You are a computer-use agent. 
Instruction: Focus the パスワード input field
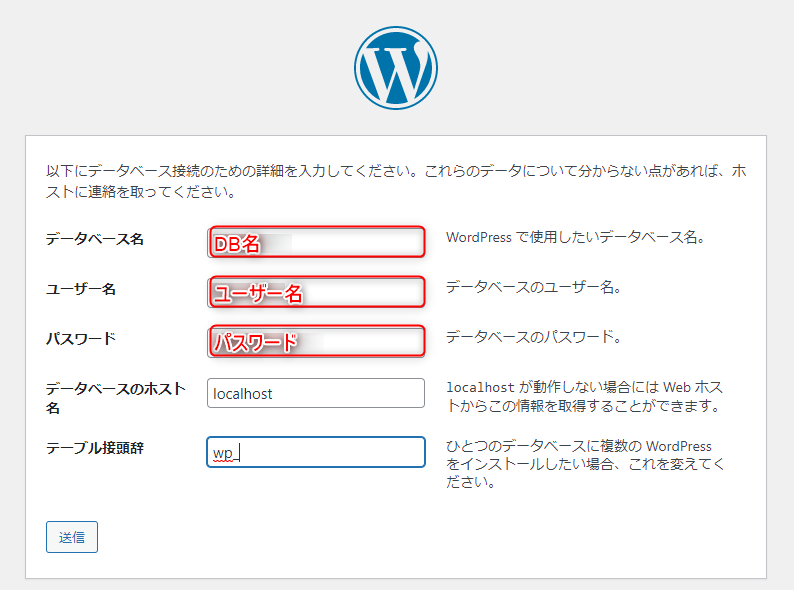[x=316, y=342]
